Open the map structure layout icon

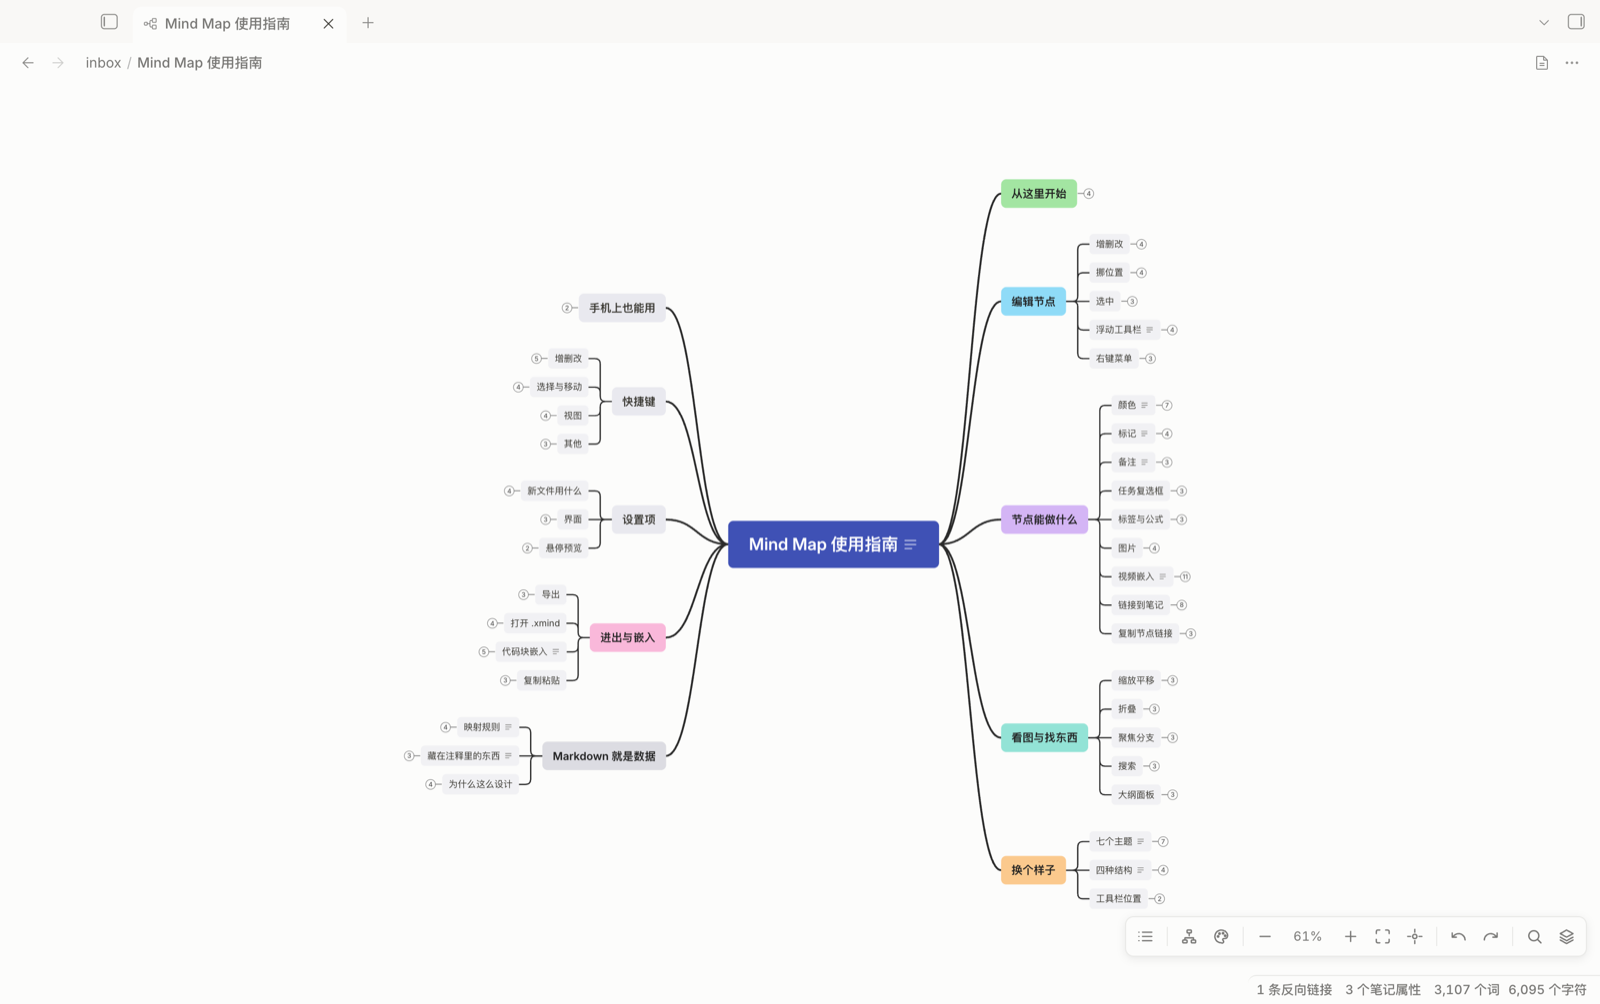coord(1189,937)
